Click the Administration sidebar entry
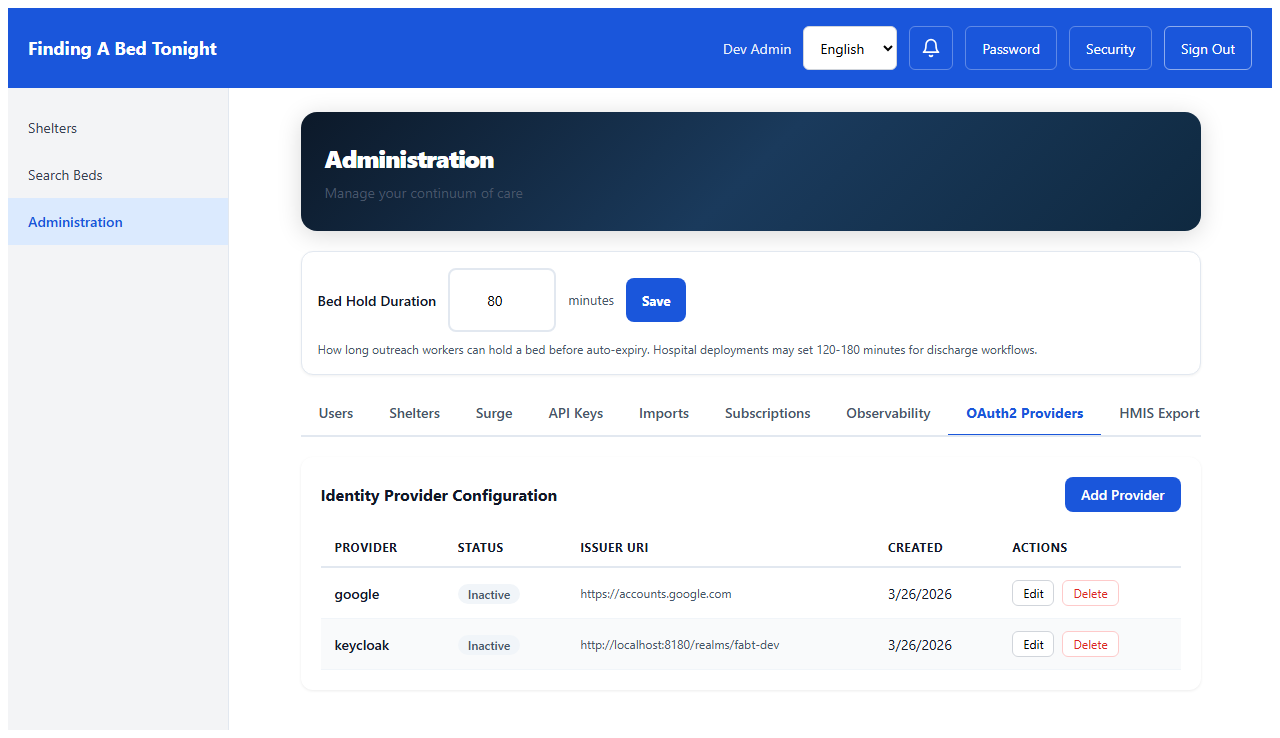 [x=75, y=221]
